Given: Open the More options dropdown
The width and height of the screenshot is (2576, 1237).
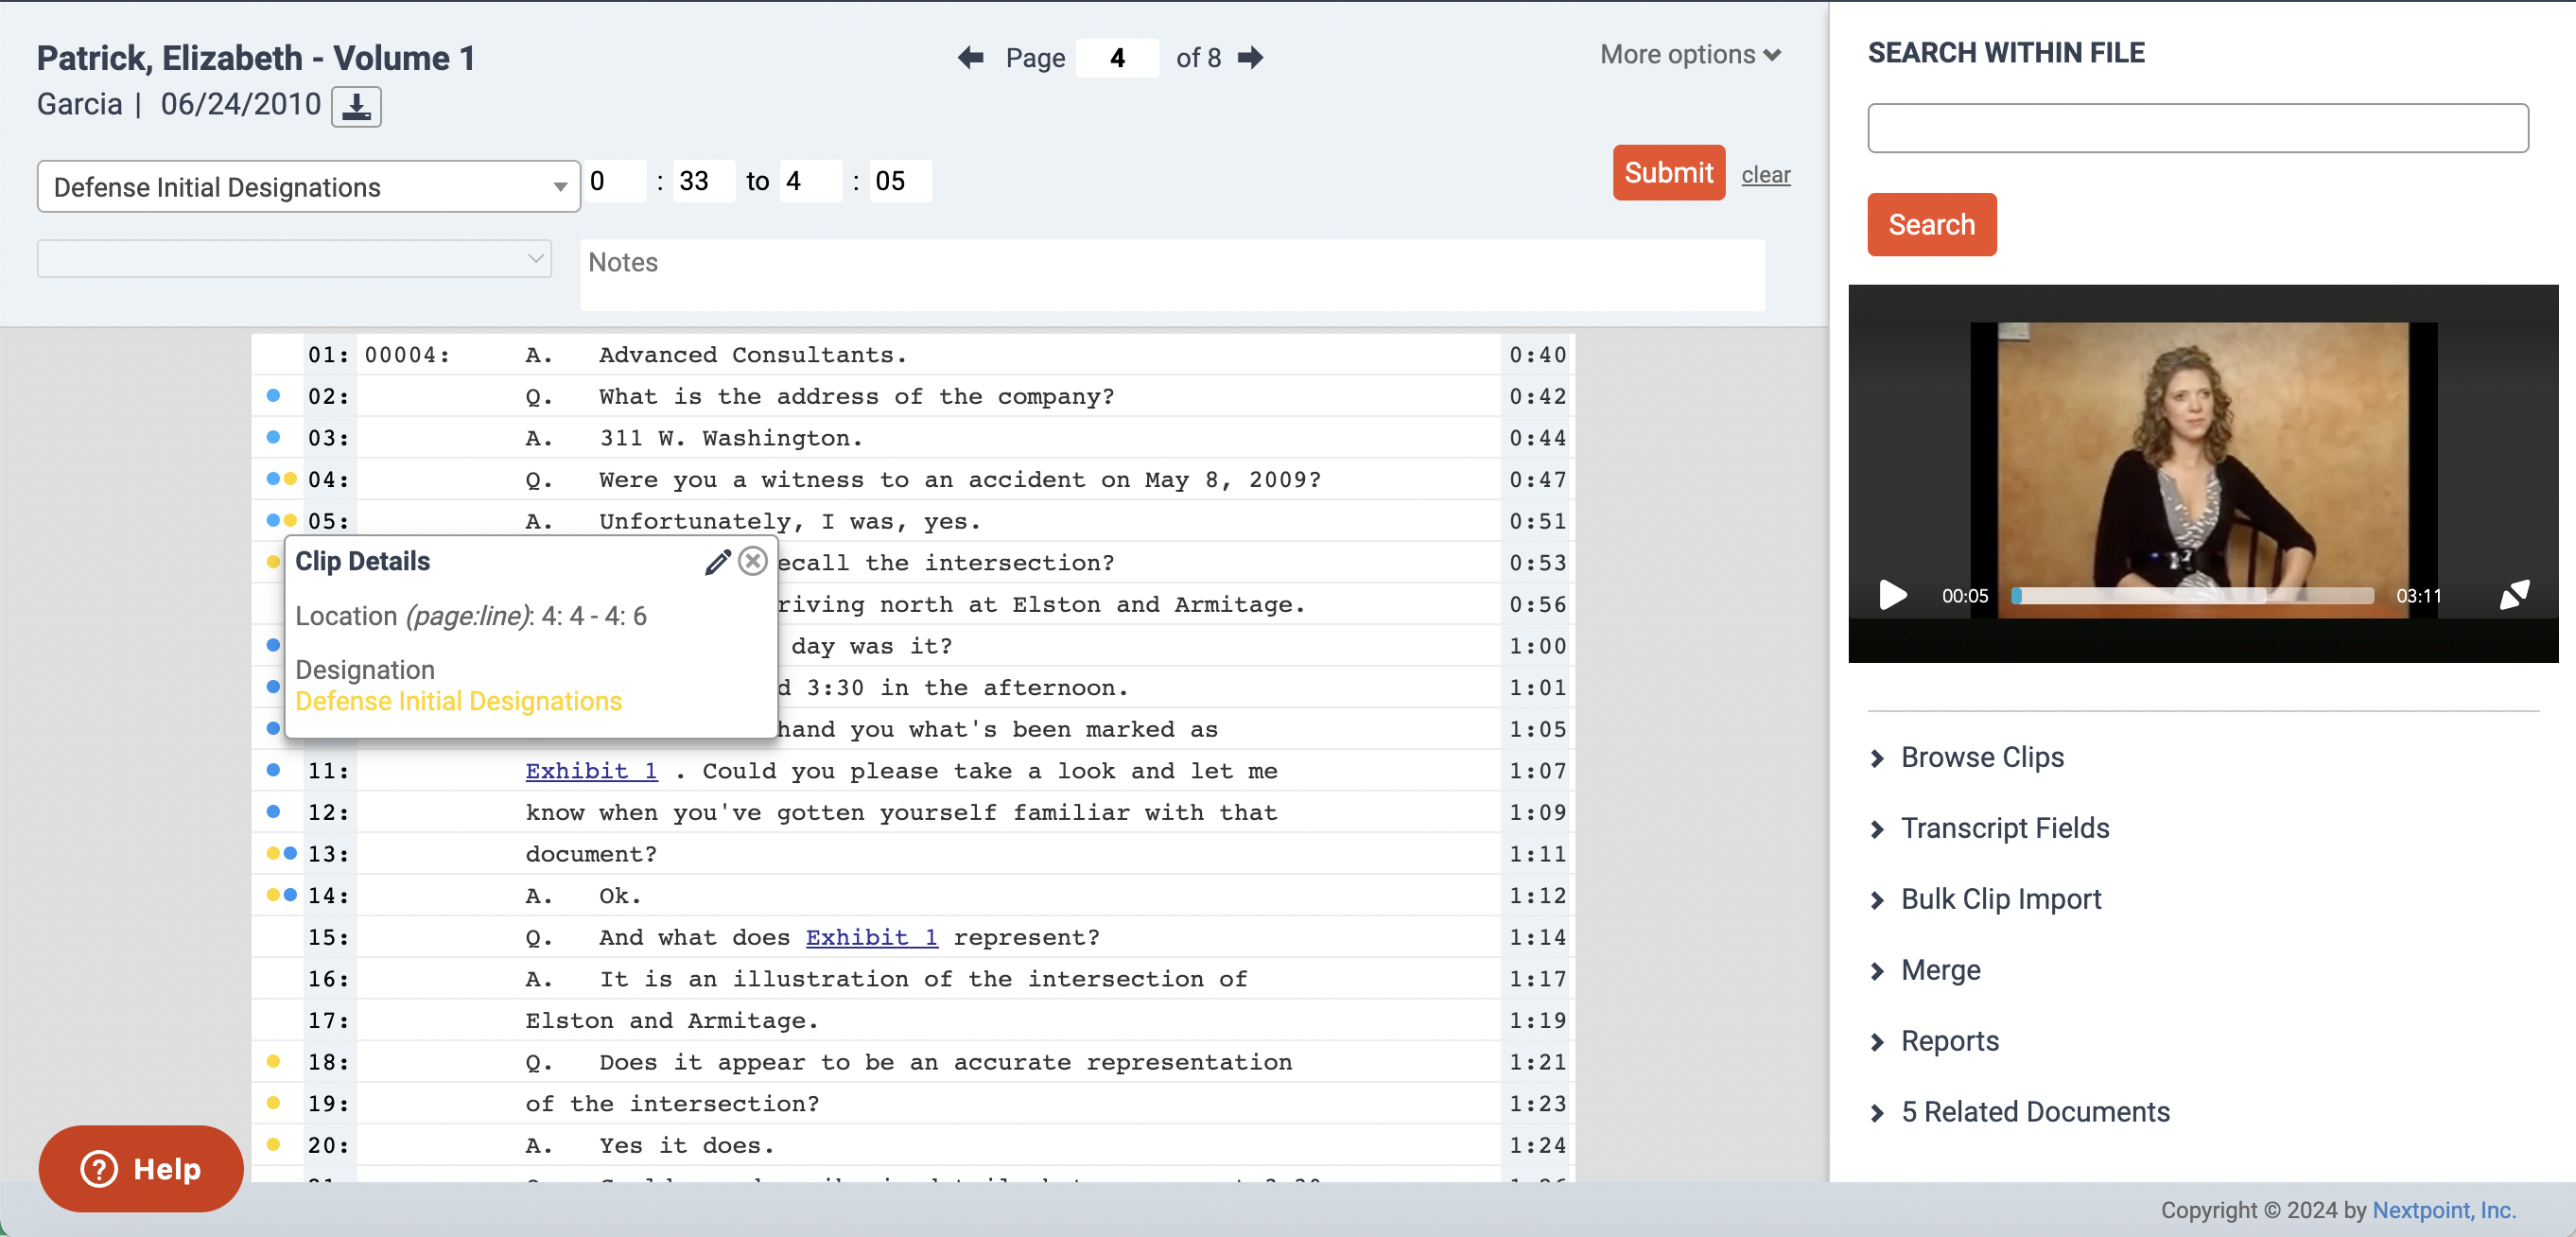Looking at the screenshot, I should pyautogui.click(x=1690, y=54).
